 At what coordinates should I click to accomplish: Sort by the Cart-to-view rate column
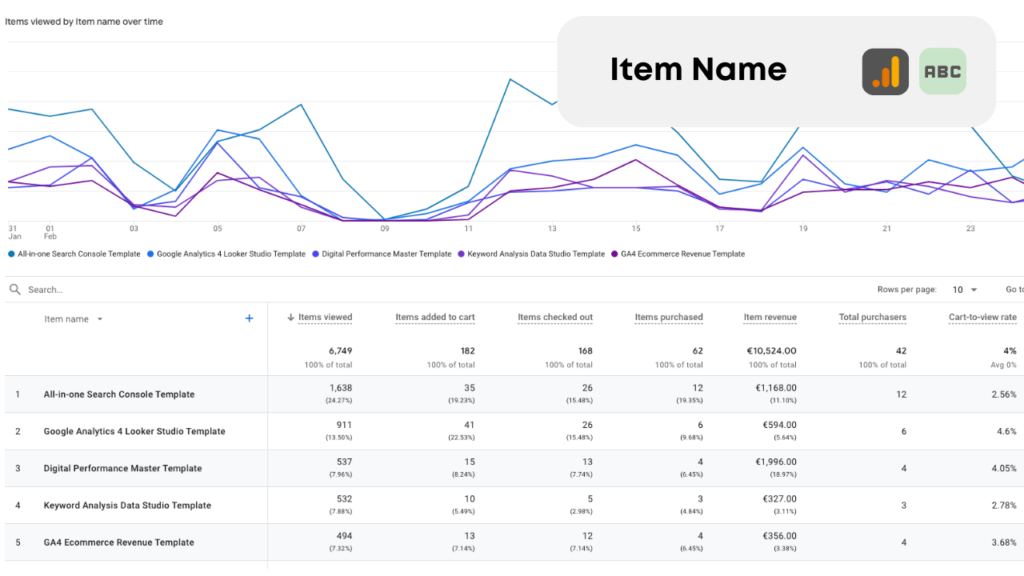click(982, 317)
